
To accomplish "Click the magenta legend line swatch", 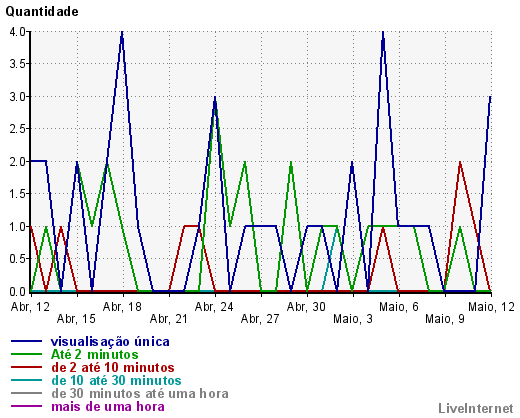I will tap(26, 406).
